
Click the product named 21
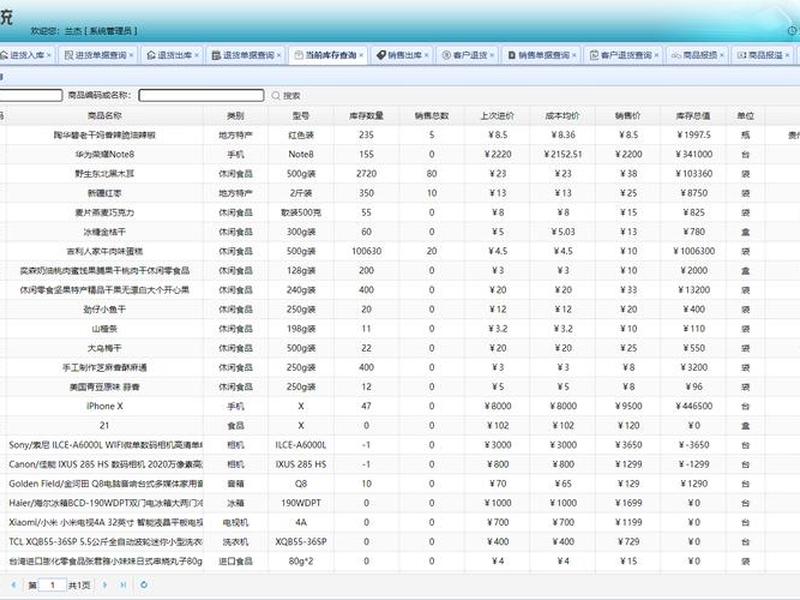click(105, 426)
